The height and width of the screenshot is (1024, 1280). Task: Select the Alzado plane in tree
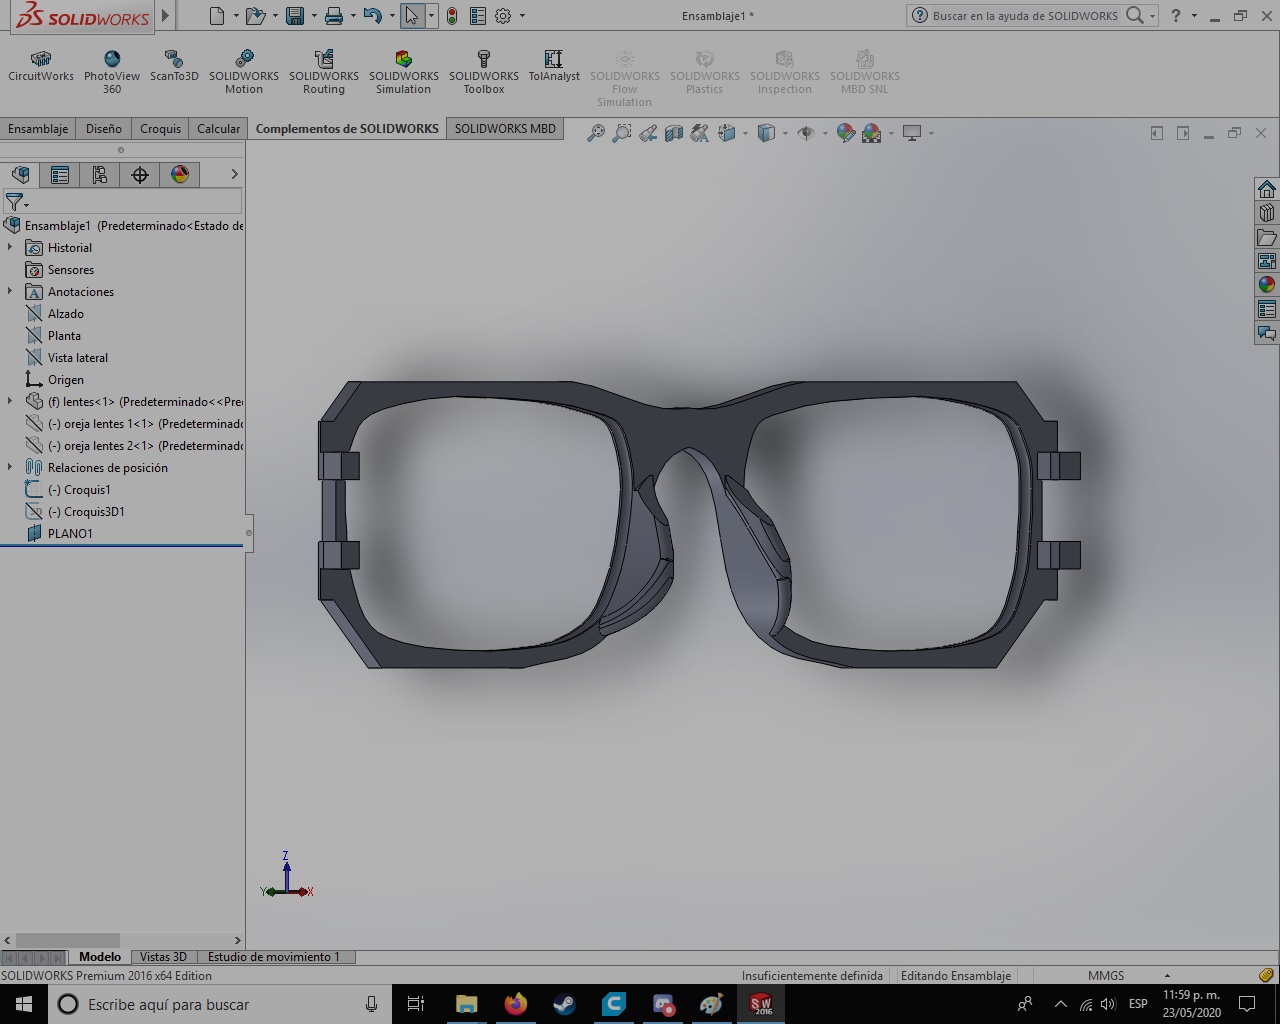66,313
